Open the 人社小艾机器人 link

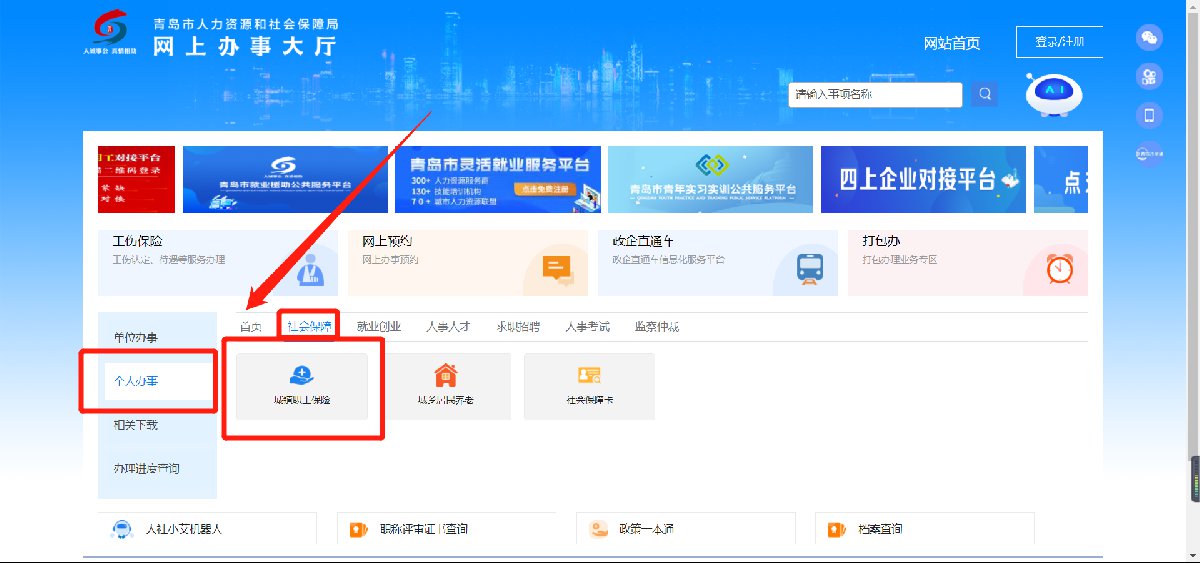click(x=184, y=529)
